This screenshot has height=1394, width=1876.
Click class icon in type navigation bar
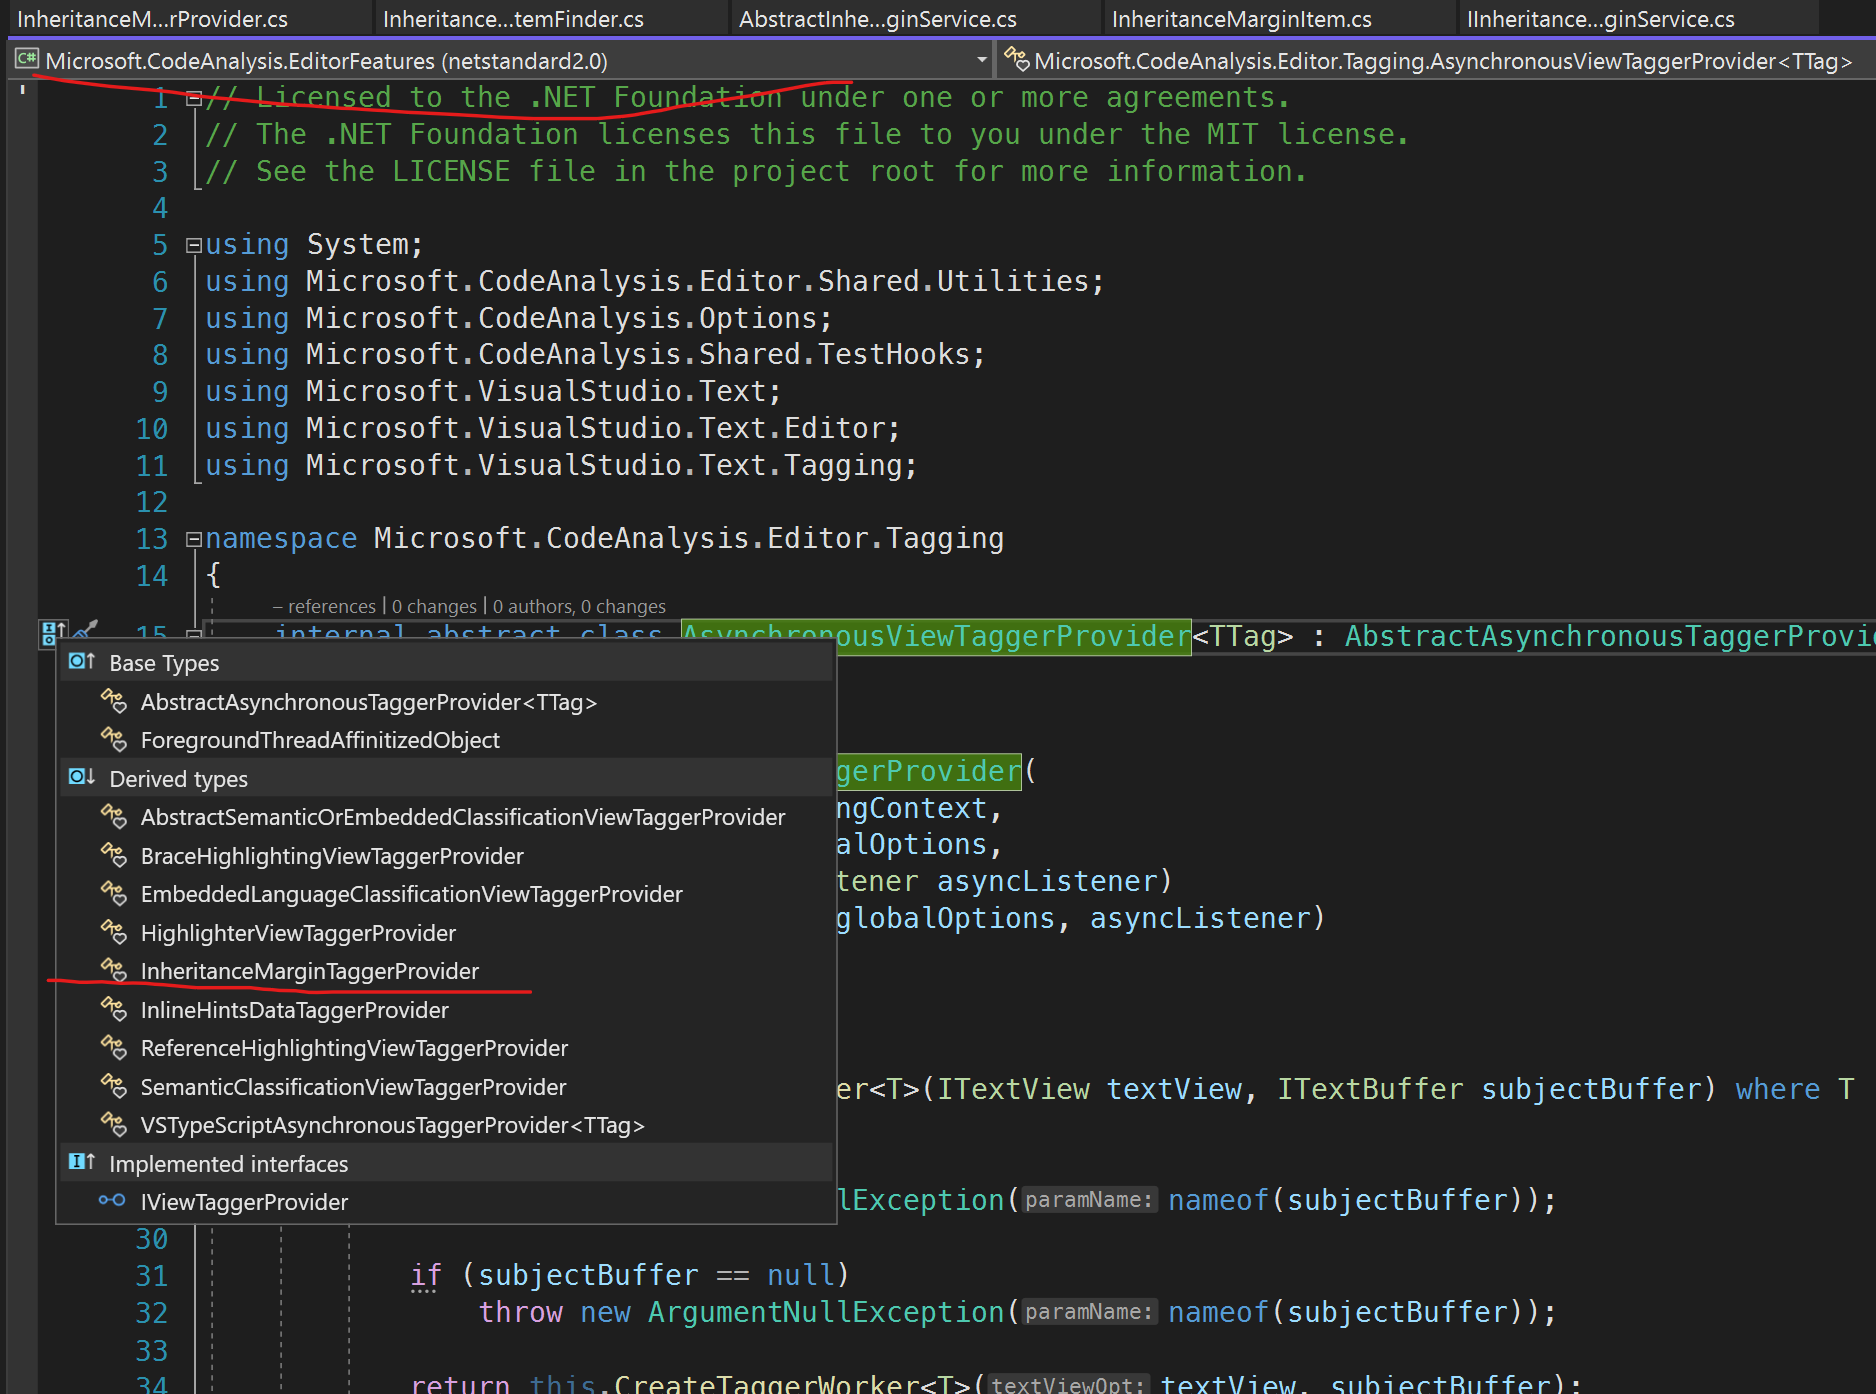tap(1016, 60)
